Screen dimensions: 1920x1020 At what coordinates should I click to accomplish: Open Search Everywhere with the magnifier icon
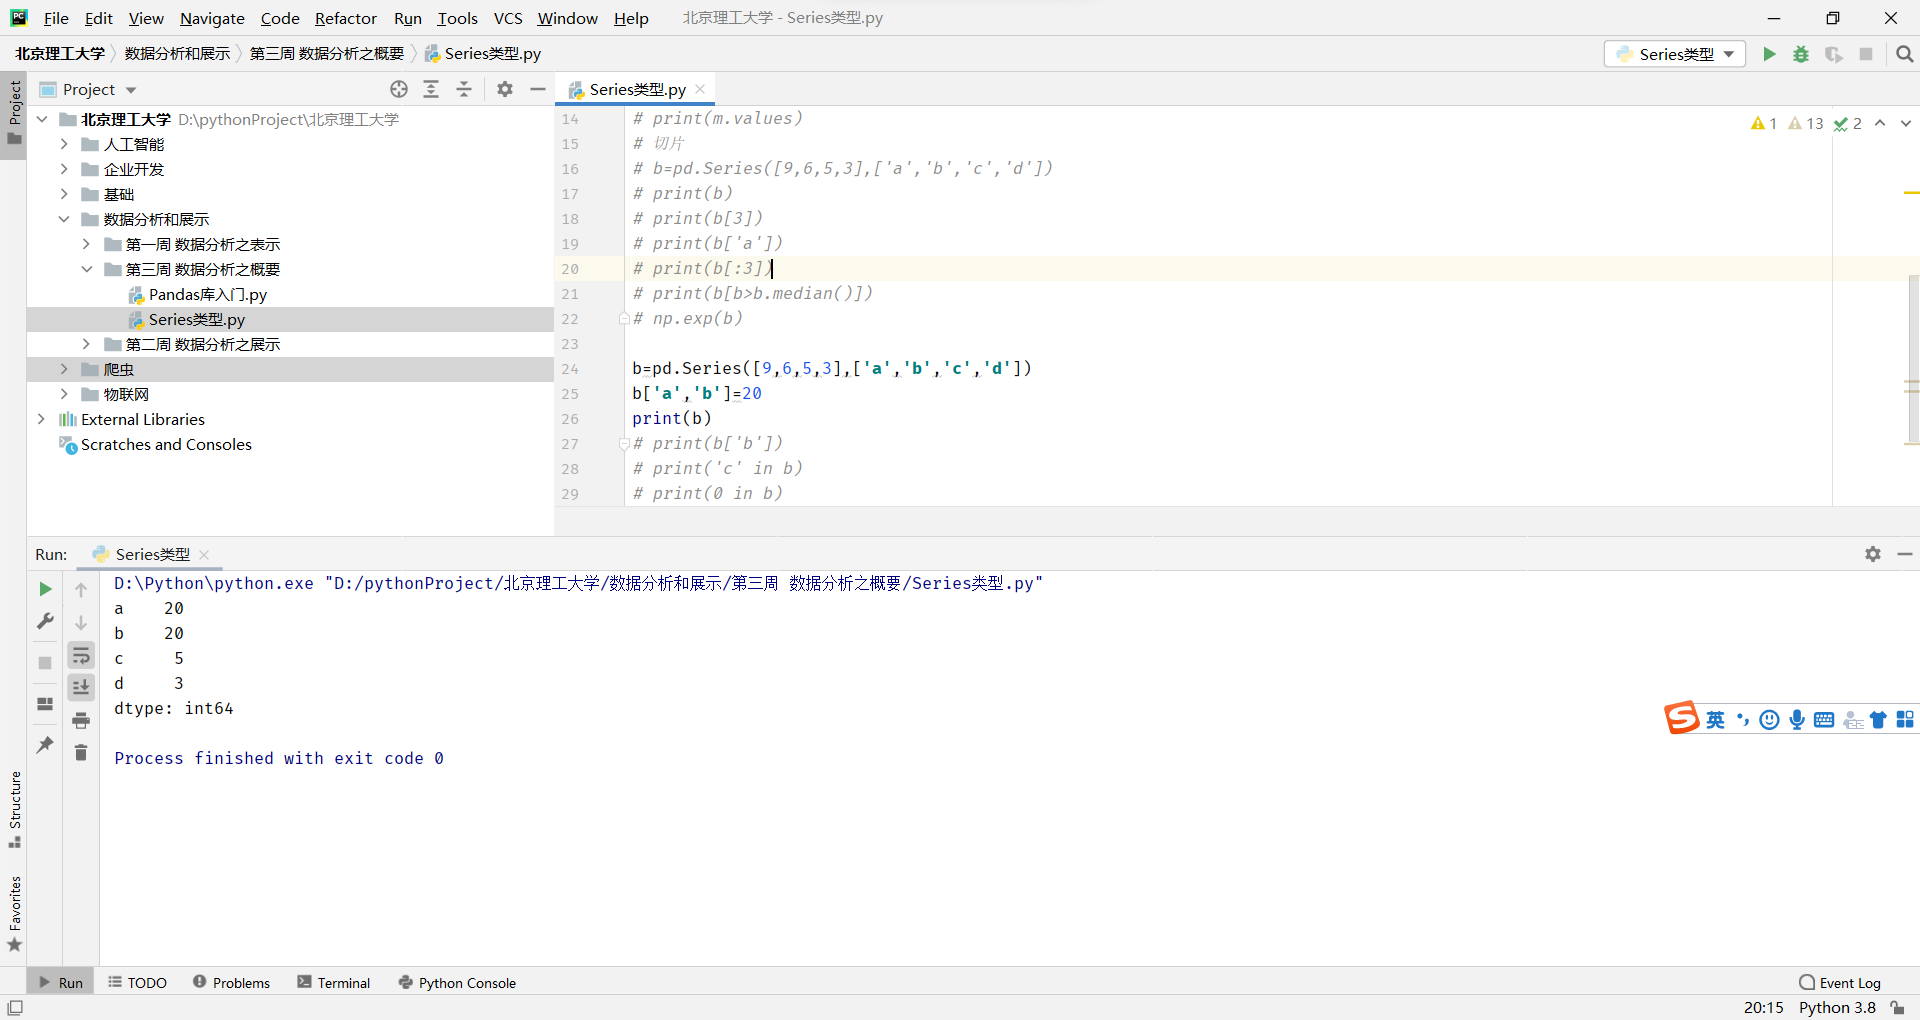[1905, 54]
